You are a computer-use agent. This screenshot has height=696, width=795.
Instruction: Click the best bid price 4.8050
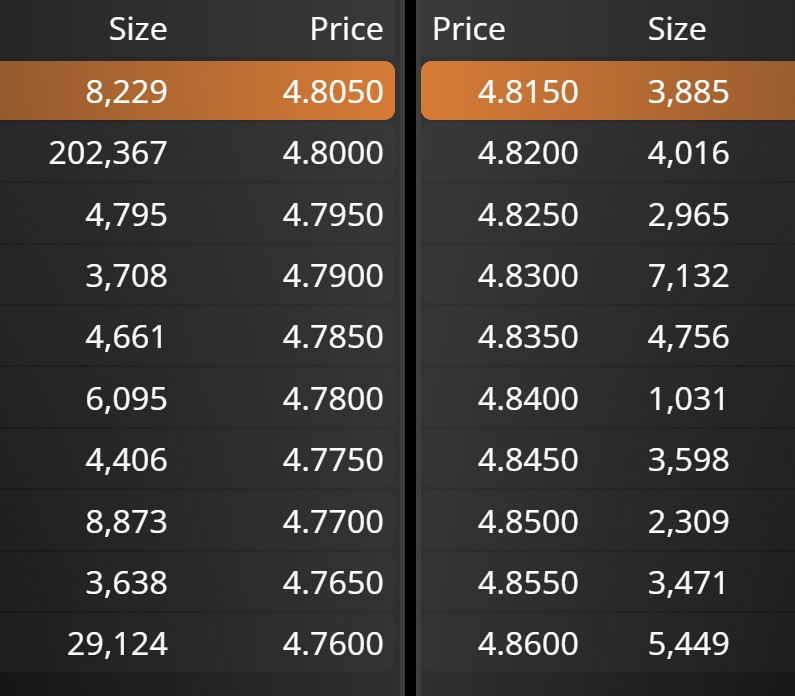(332, 92)
